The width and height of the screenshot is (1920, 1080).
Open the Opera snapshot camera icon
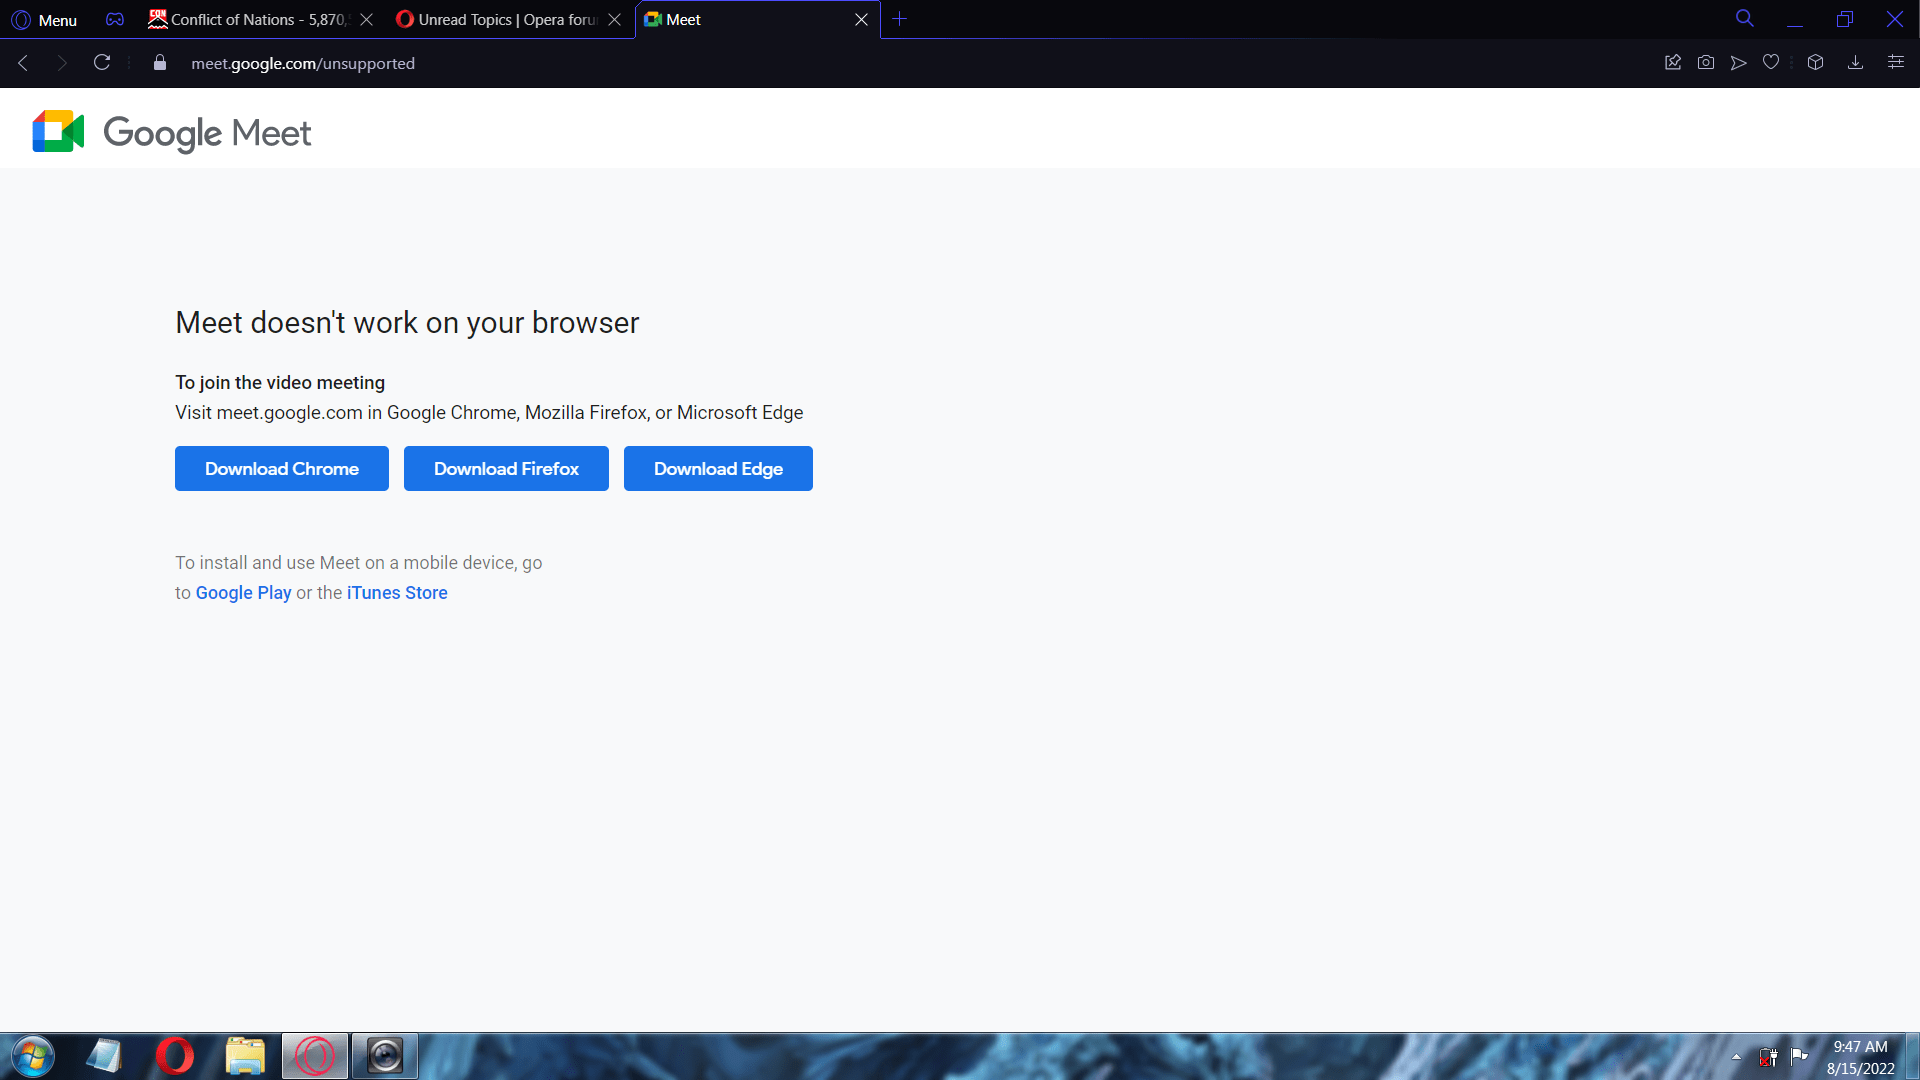coord(1706,63)
